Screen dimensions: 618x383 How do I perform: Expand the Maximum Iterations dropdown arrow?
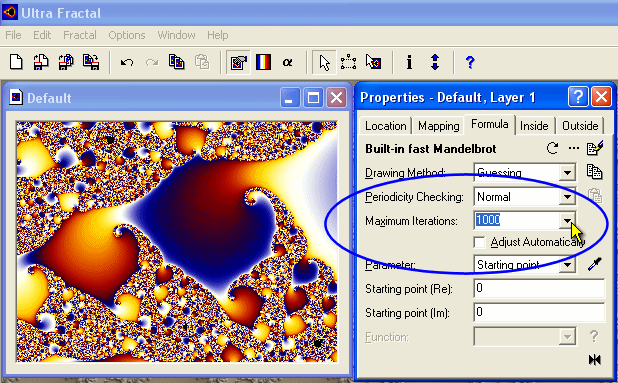567,221
